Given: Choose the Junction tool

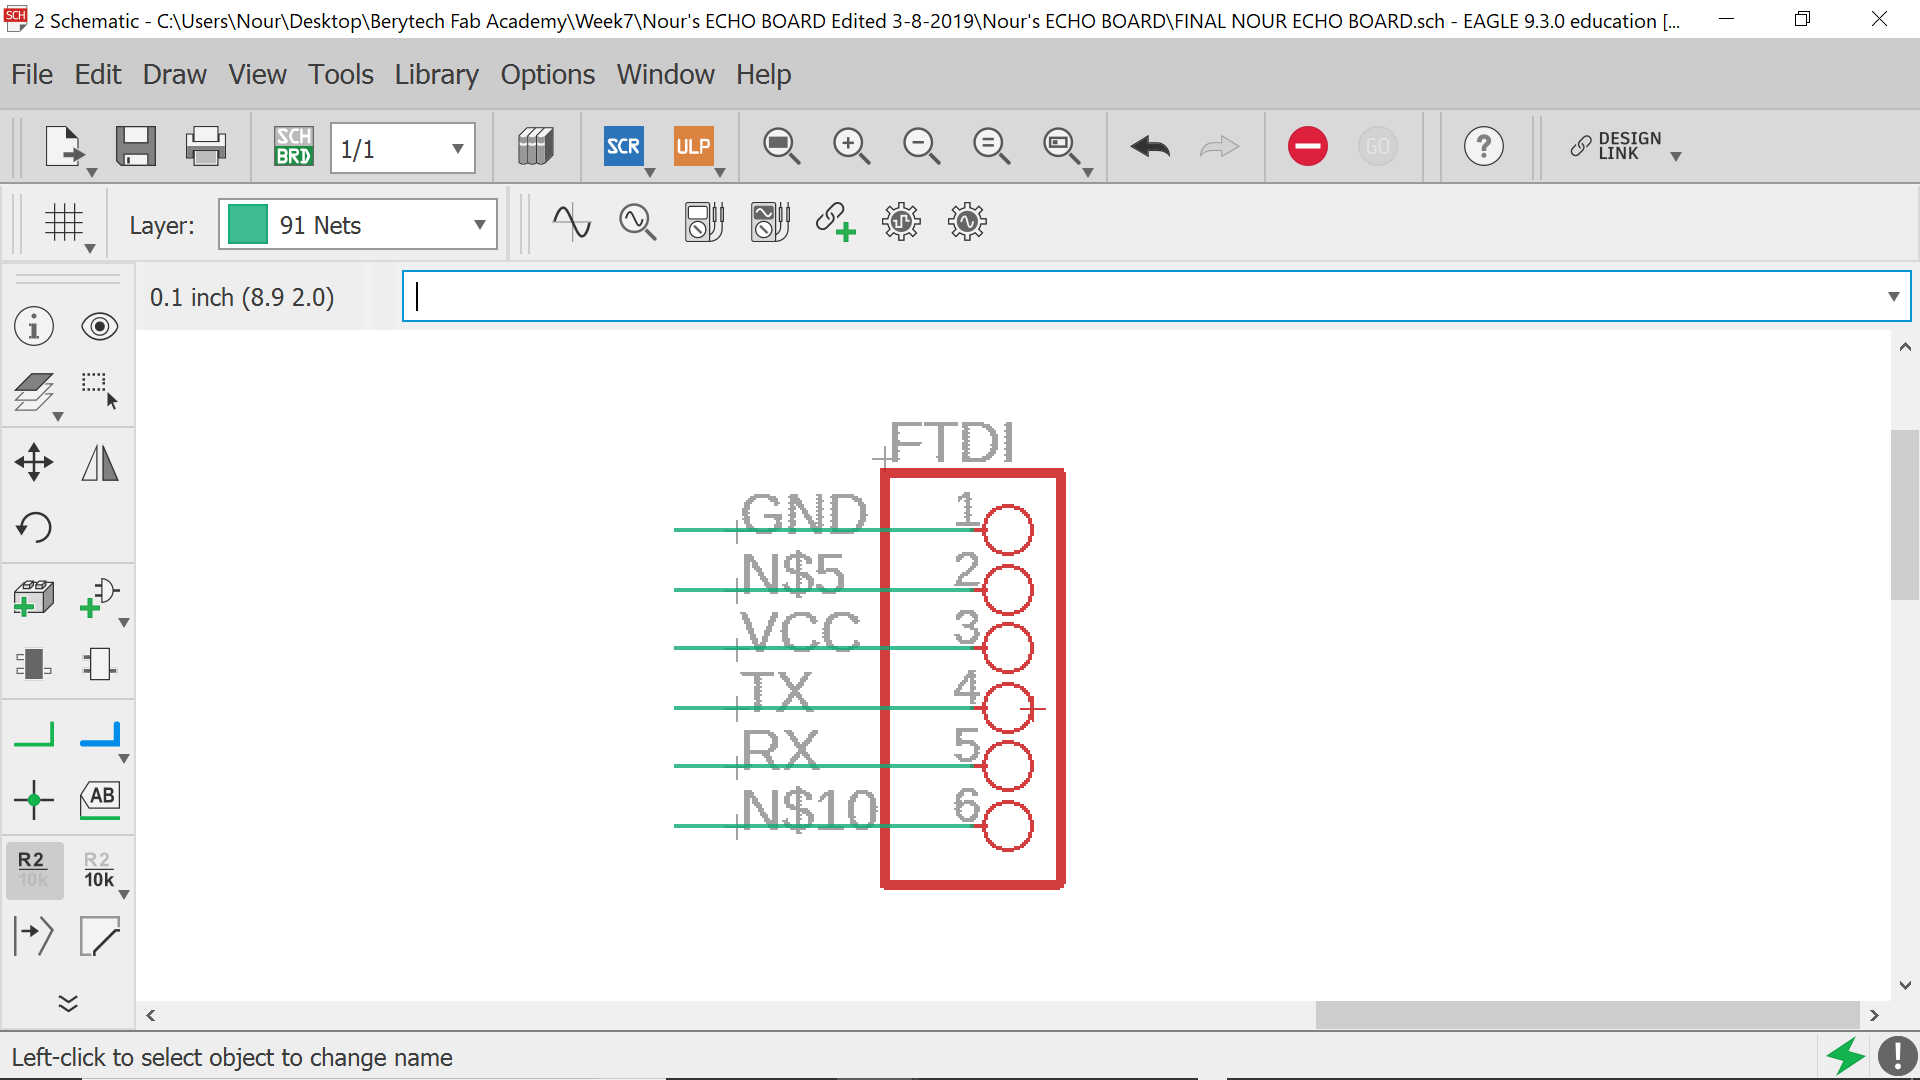Looking at the screenshot, I should click(34, 799).
